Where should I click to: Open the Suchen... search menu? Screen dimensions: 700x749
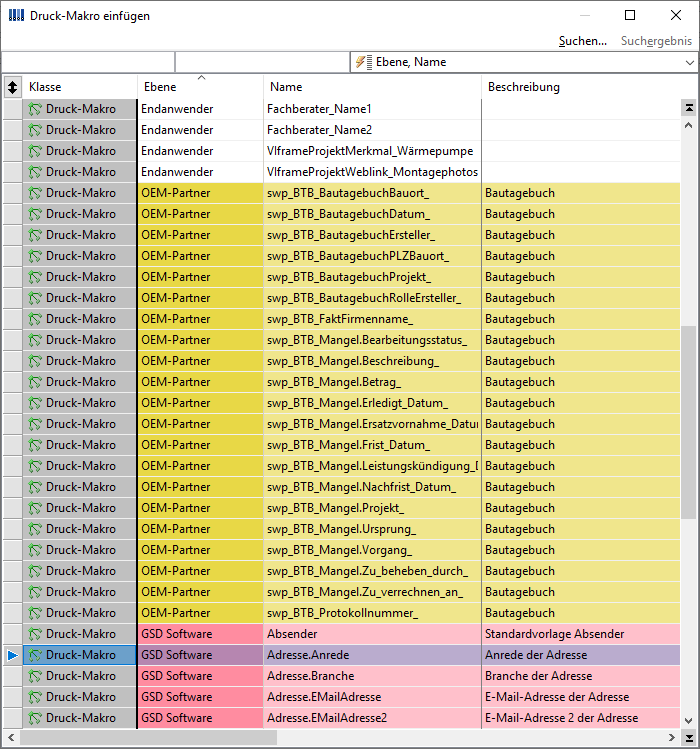click(582, 41)
